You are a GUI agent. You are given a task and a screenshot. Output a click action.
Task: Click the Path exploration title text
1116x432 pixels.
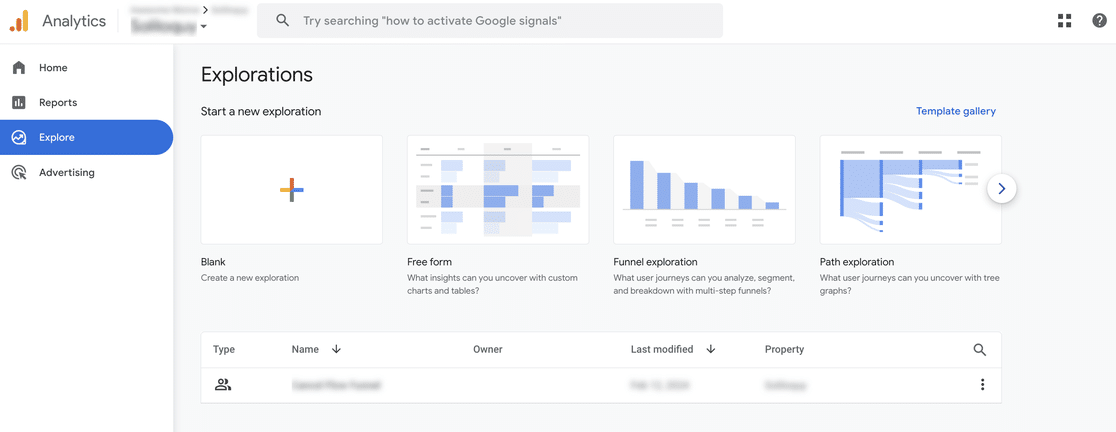pyautogui.click(x=857, y=262)
